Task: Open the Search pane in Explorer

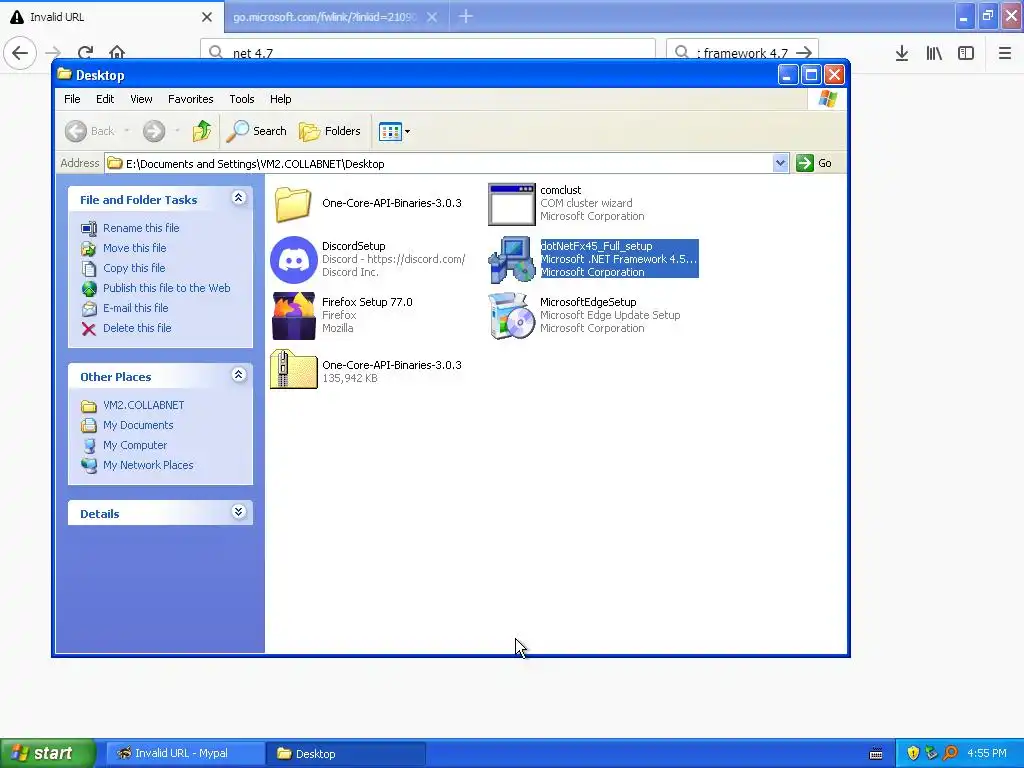Action: [256, 131]
